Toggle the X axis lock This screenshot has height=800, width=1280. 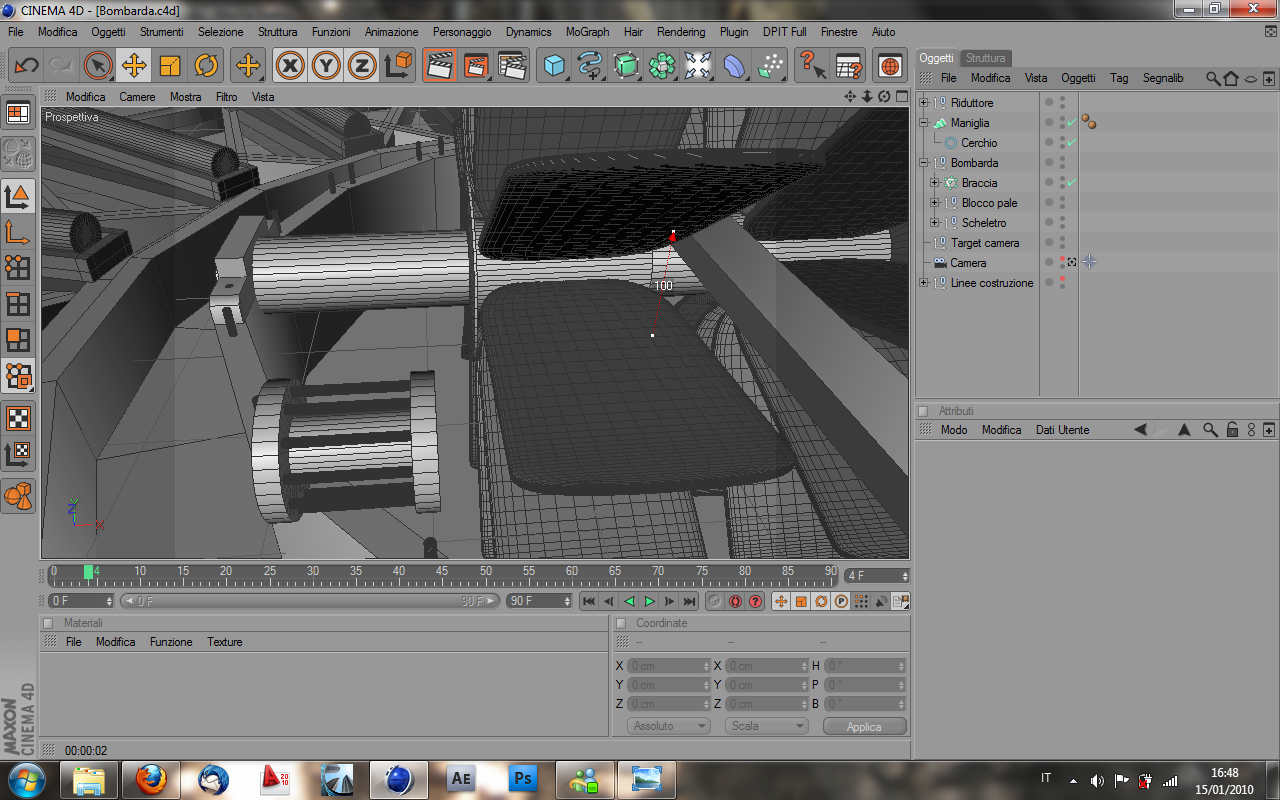click(290, 66)
